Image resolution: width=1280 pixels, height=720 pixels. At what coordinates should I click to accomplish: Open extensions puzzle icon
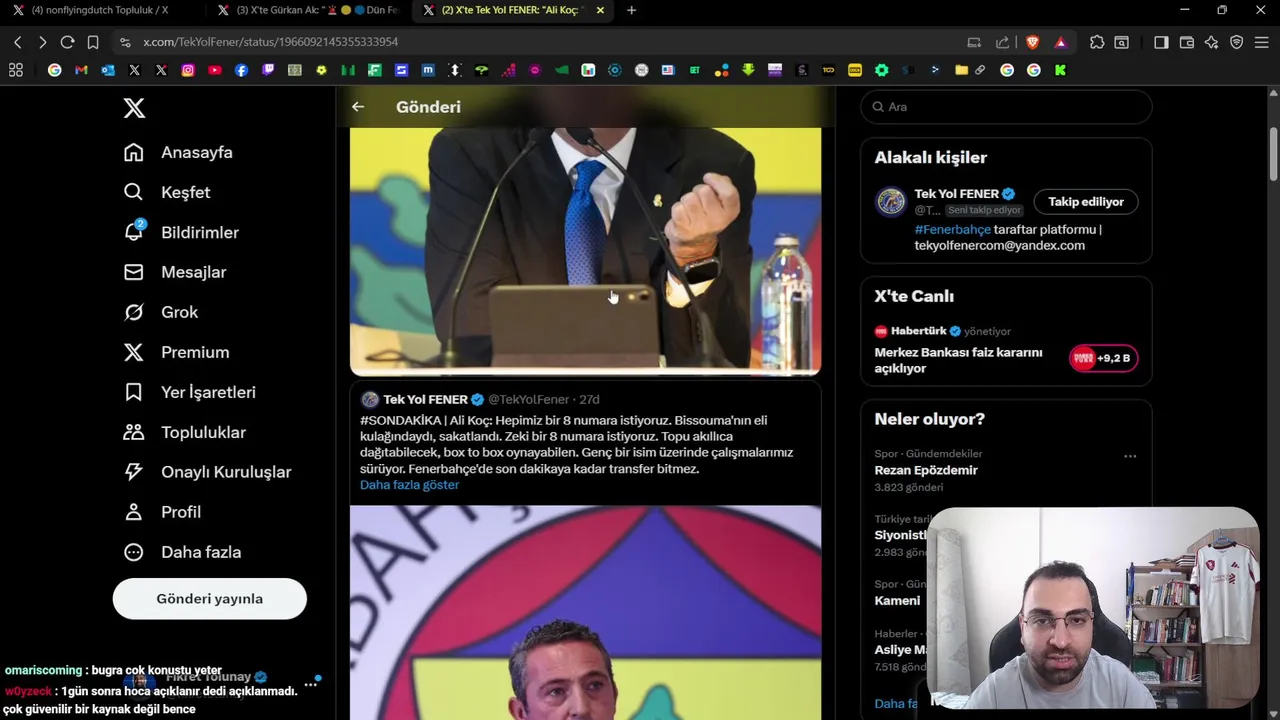point(1097,42)
